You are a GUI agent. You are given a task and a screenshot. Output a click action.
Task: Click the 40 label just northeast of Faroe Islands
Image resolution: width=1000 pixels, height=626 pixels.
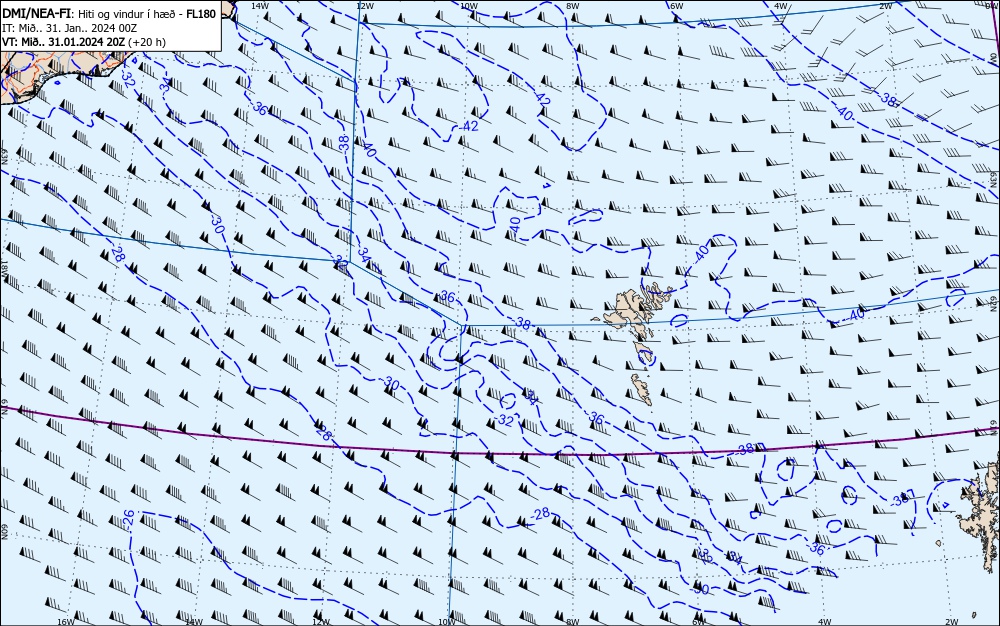[702, 254]
